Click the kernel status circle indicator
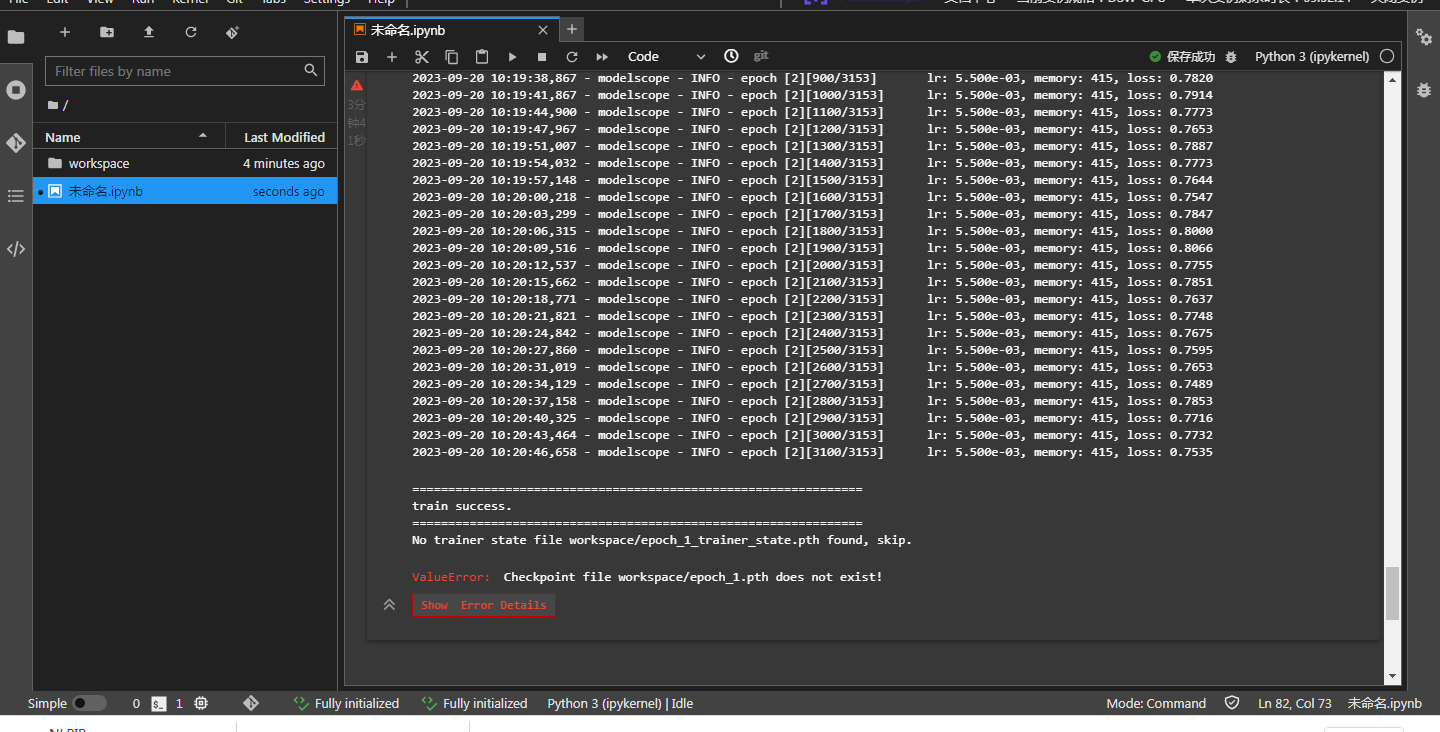 pyautogui.click(x=1387, y=57)
